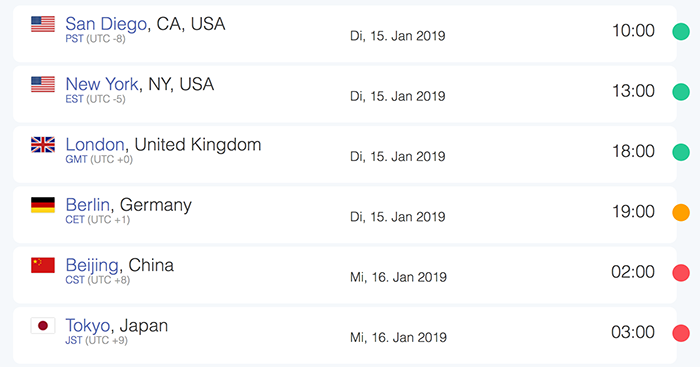700x367 pixels.
Task: Click the US flag beside New York
Action: (43, 84)
